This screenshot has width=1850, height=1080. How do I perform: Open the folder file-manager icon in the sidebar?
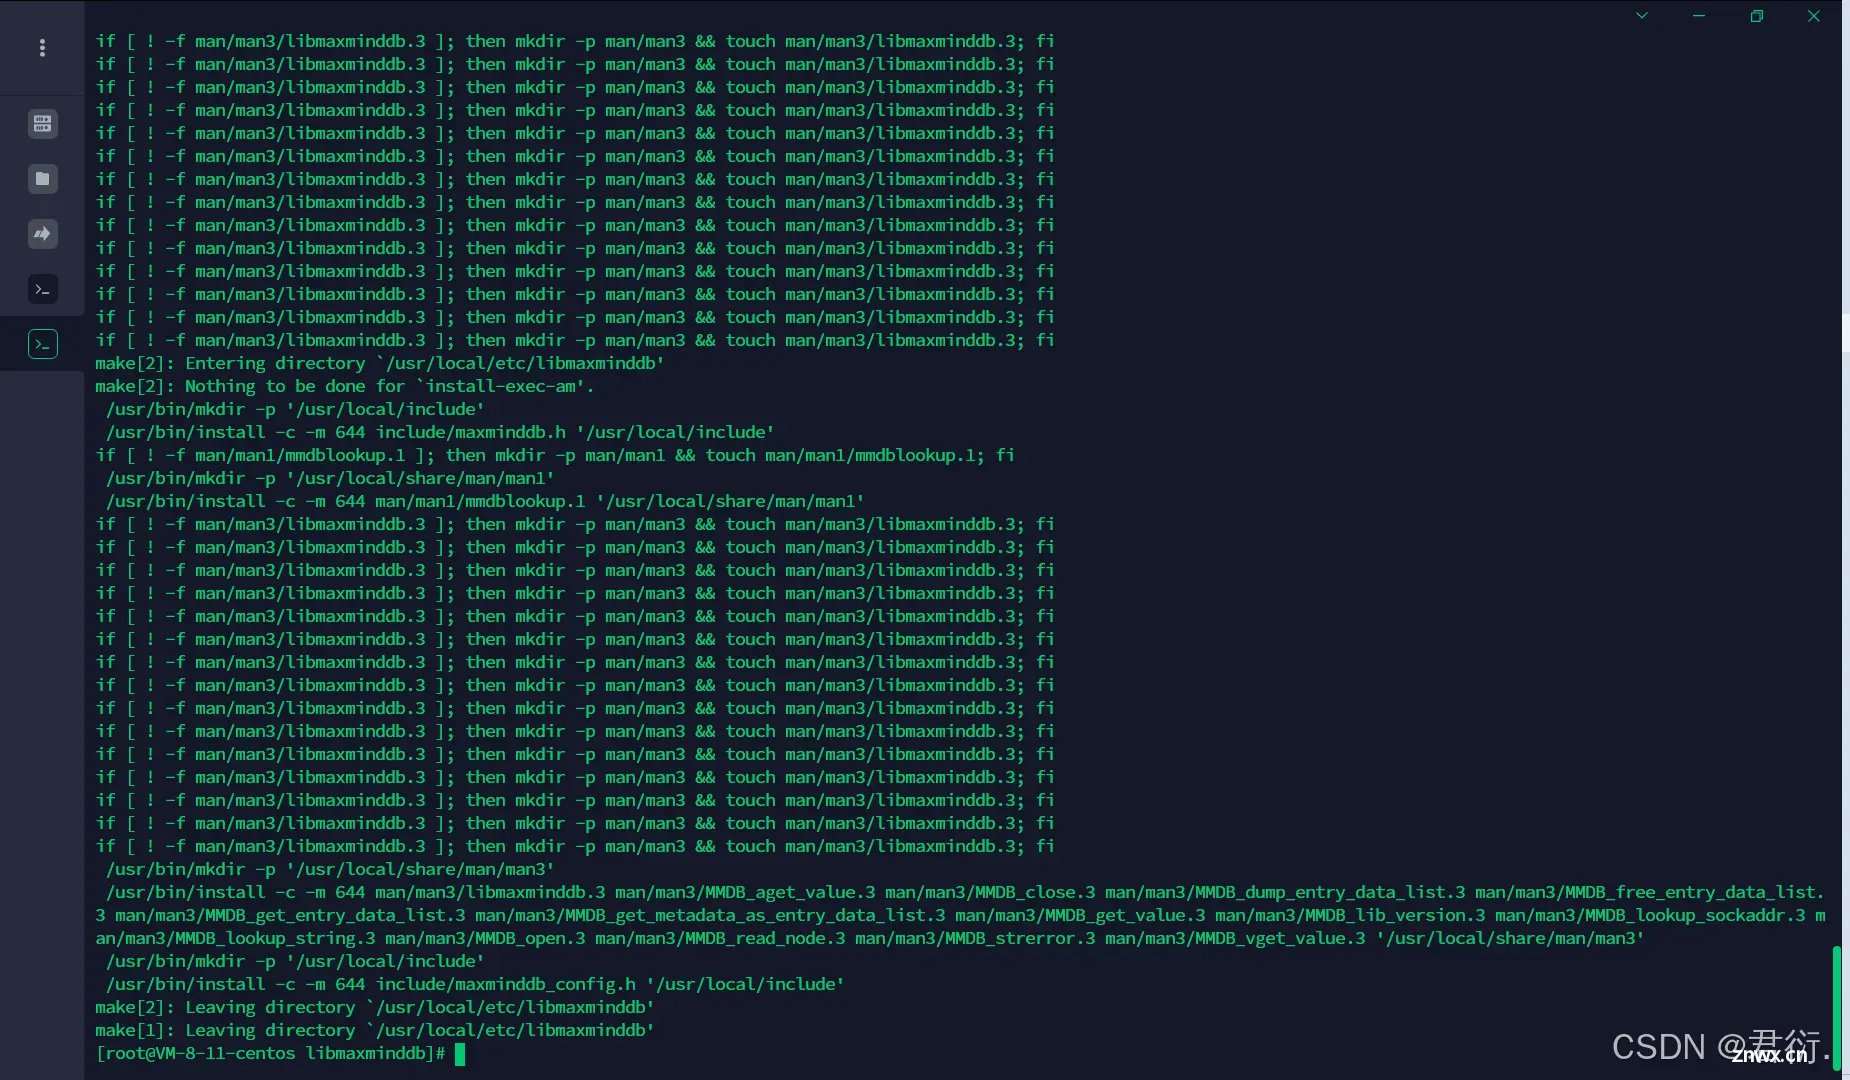[42, 179]
